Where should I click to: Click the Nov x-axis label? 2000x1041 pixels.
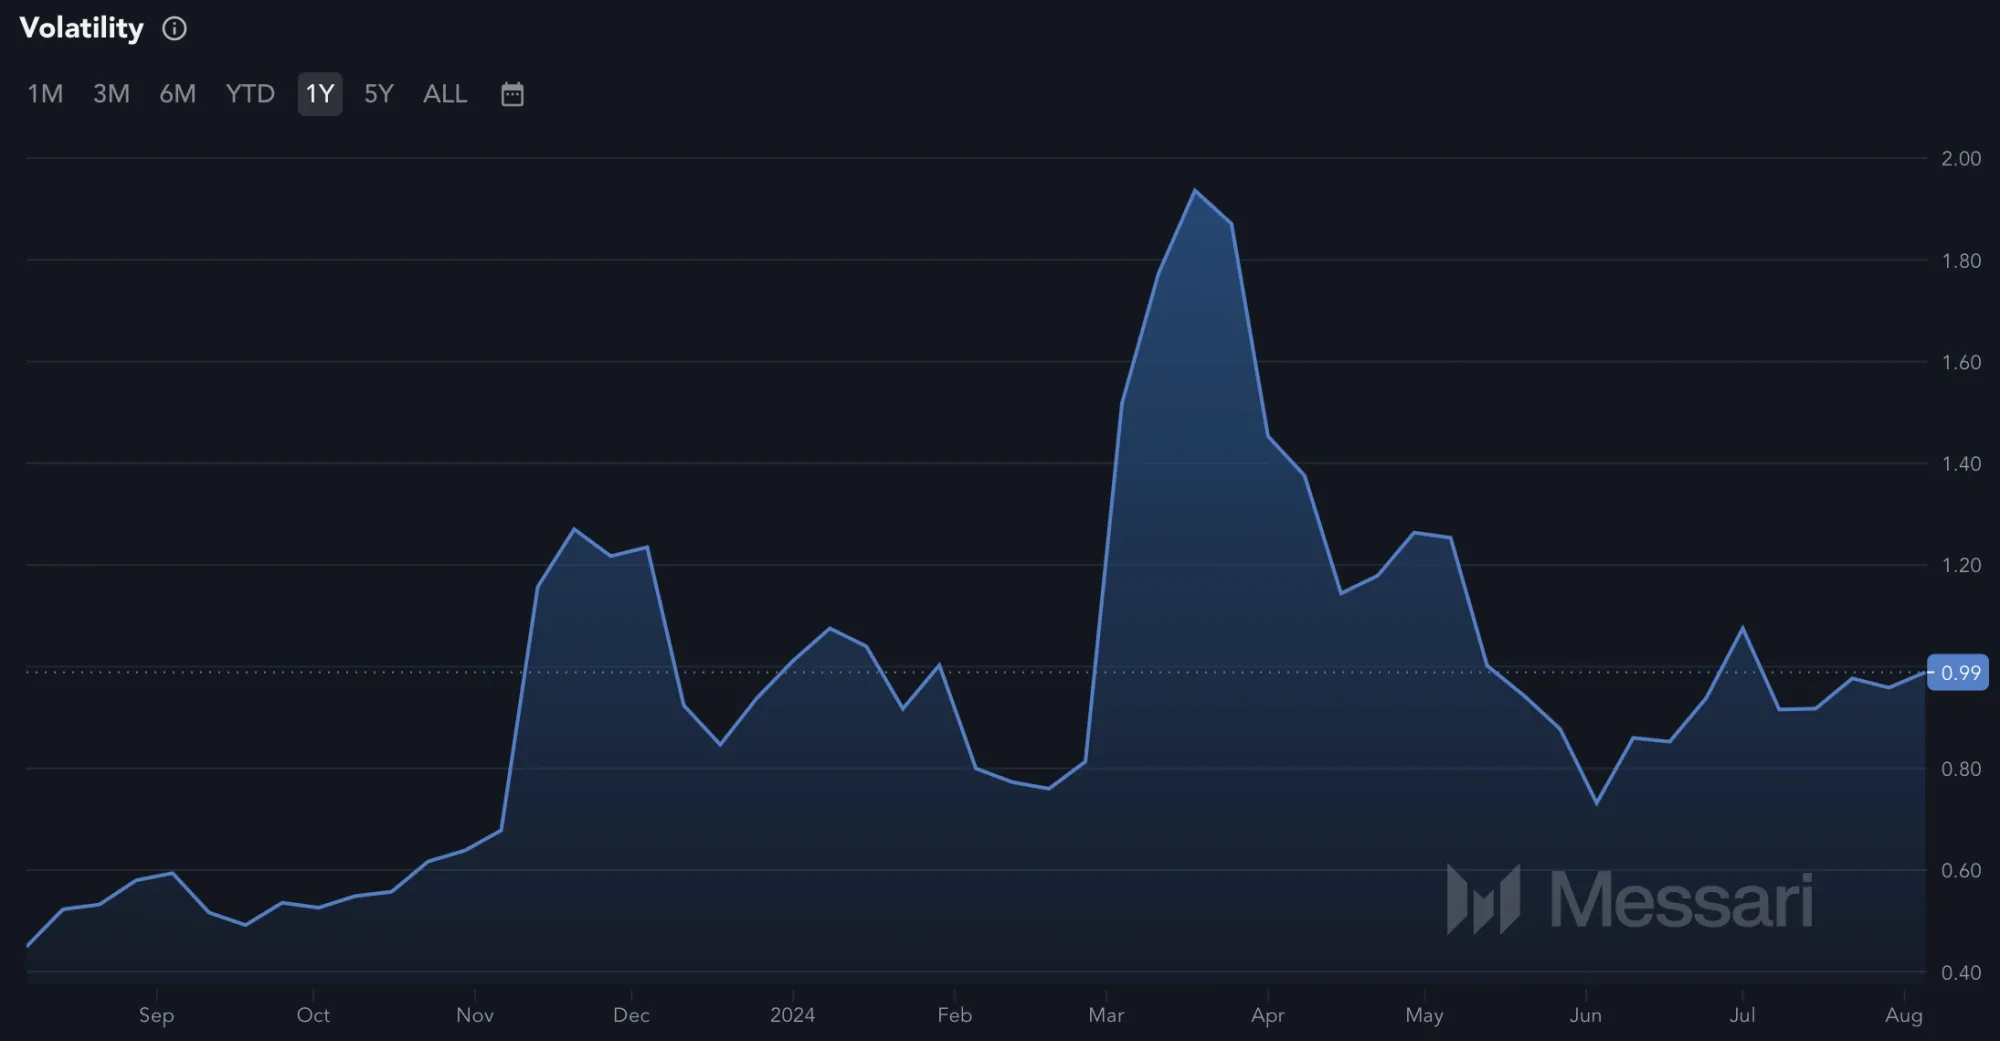coord(475,1015)
